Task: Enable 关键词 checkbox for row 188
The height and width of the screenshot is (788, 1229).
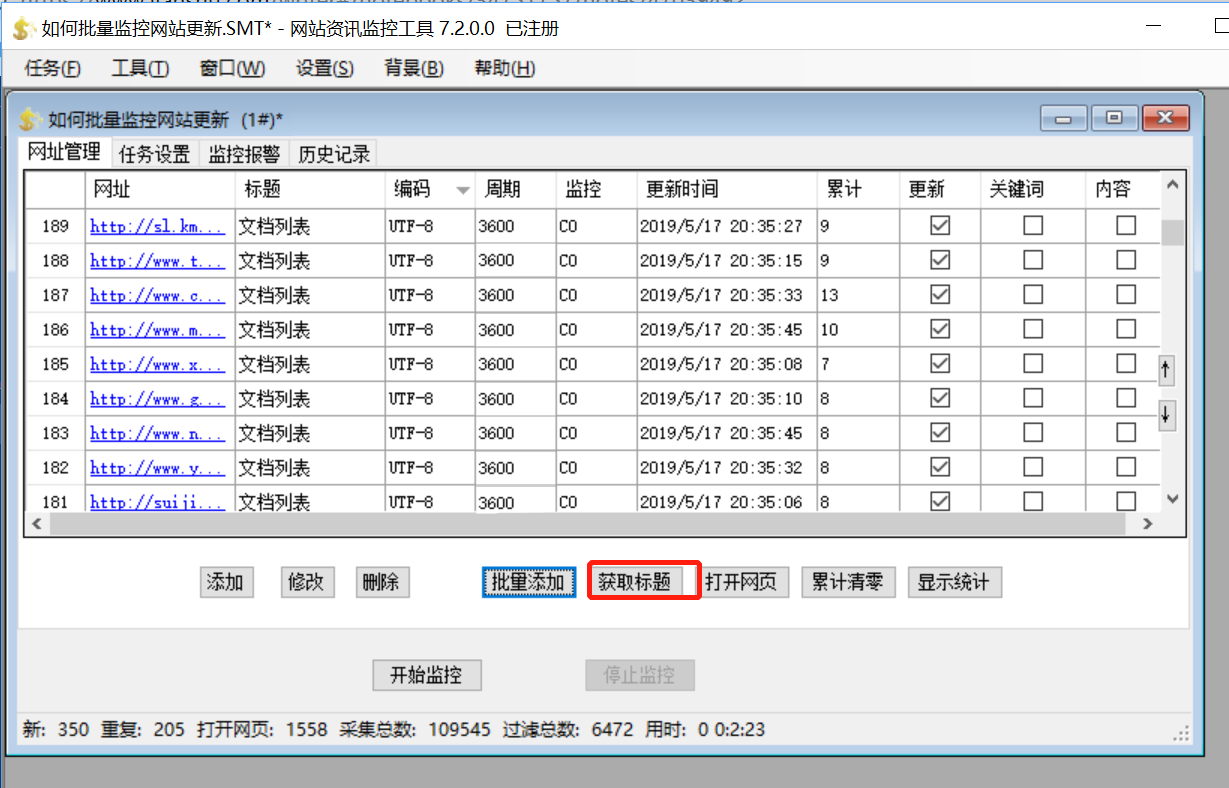Action: coord(1033,260)
